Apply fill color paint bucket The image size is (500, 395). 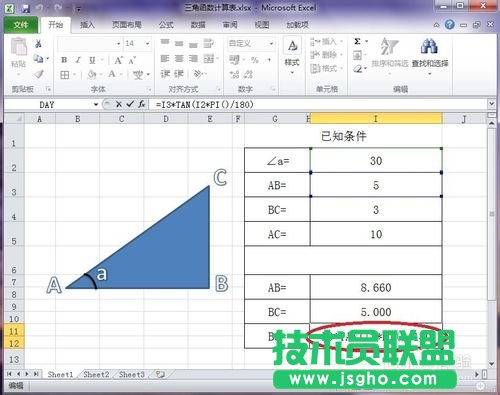pyautogui.click(x=92, y=74)
